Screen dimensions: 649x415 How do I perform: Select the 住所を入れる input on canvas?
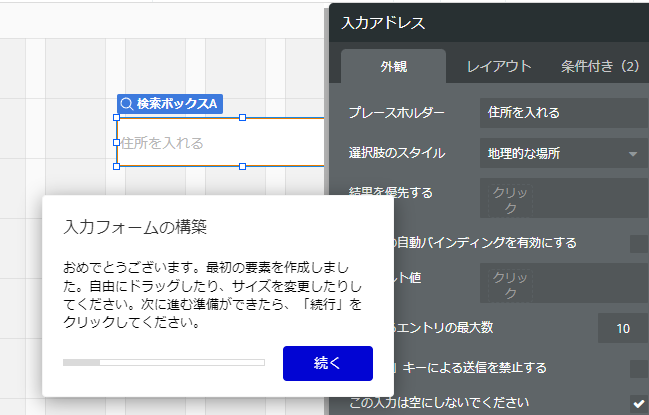(221, 142)
